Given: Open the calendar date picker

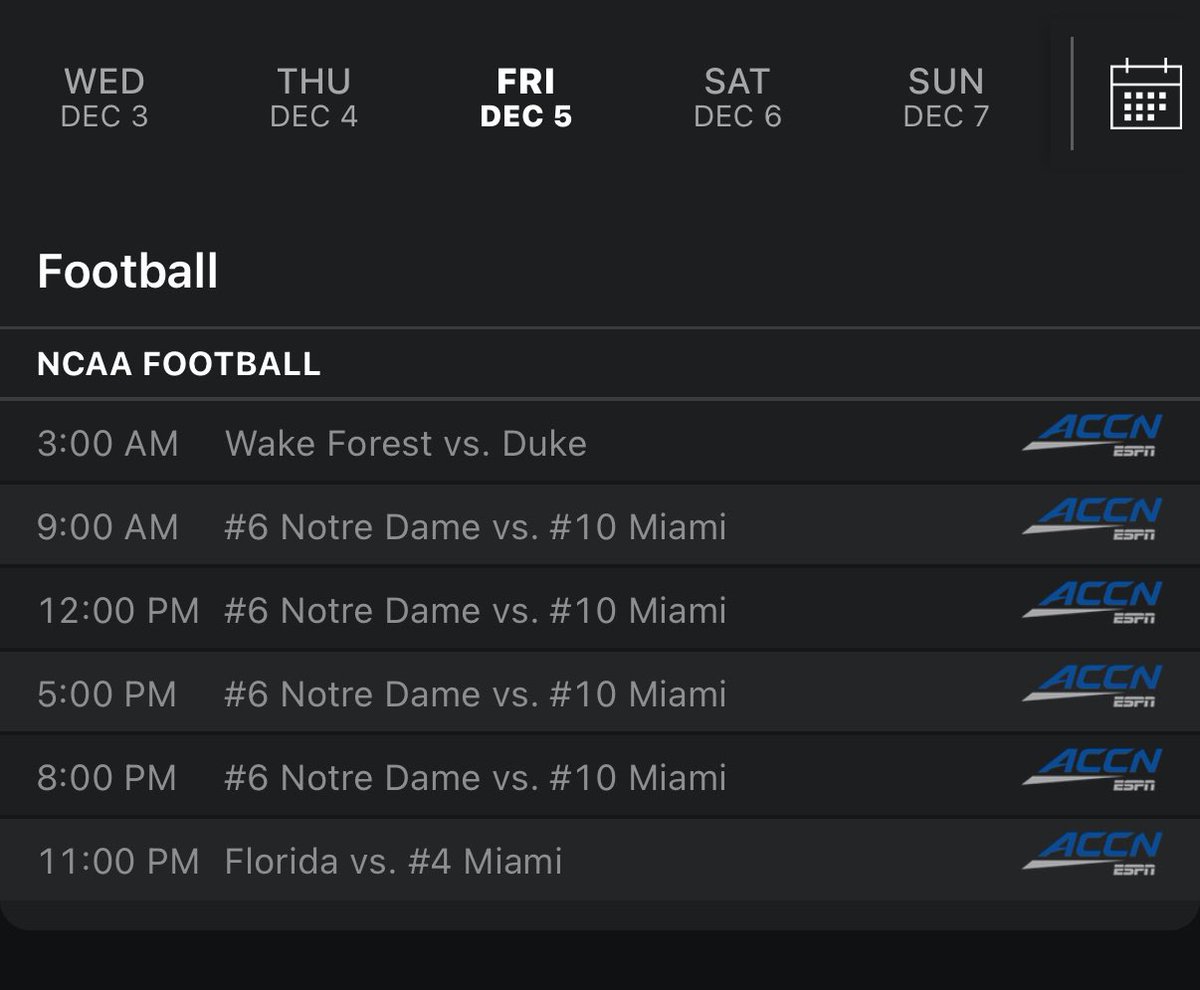Looking at the screenshot, I should (x=1139, y=95).
